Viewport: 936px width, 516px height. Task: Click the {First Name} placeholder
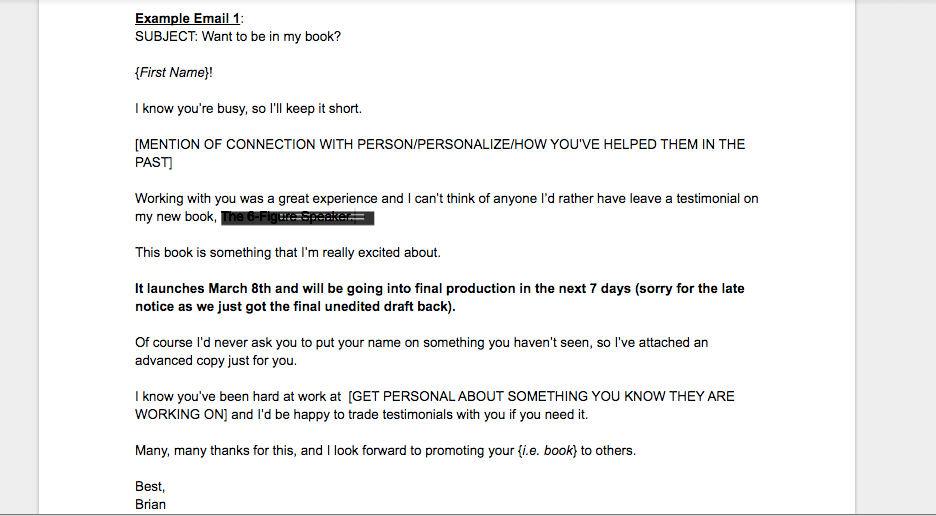tap(173, 73)
